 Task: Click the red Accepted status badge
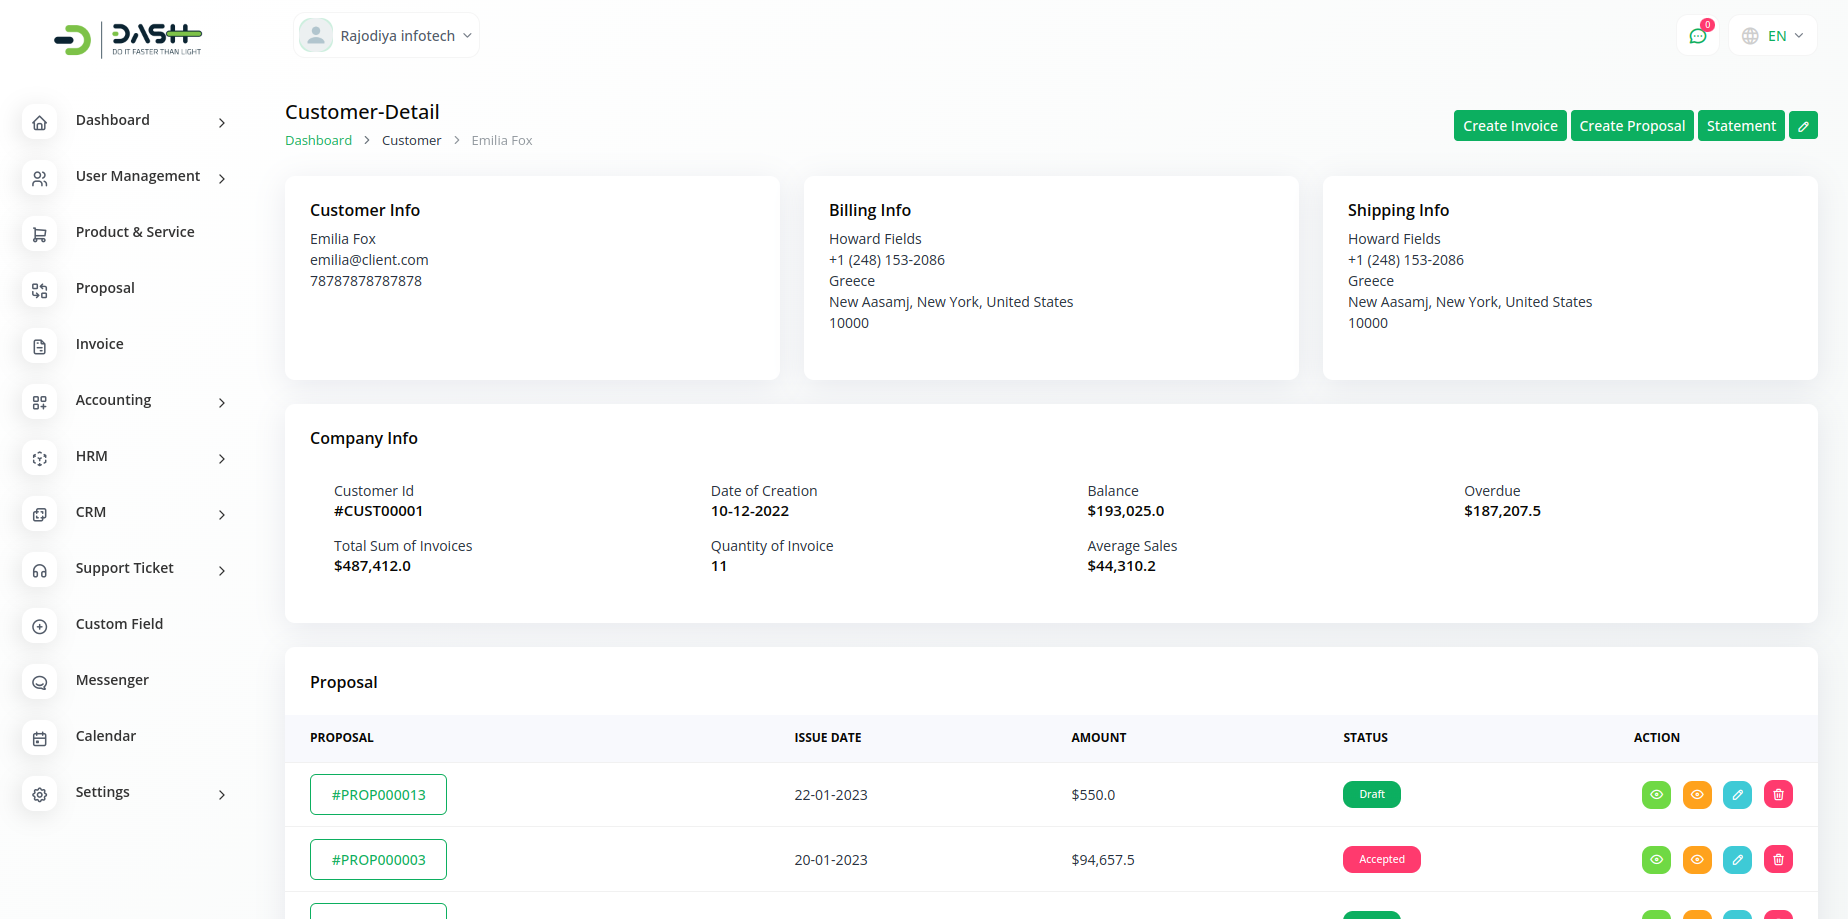click(x=1381, y=860)
